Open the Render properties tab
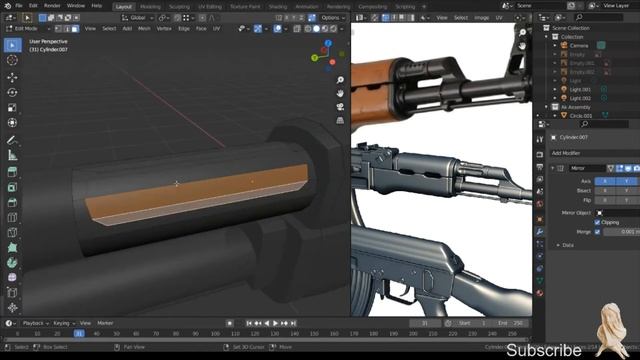 pos(540,155)
